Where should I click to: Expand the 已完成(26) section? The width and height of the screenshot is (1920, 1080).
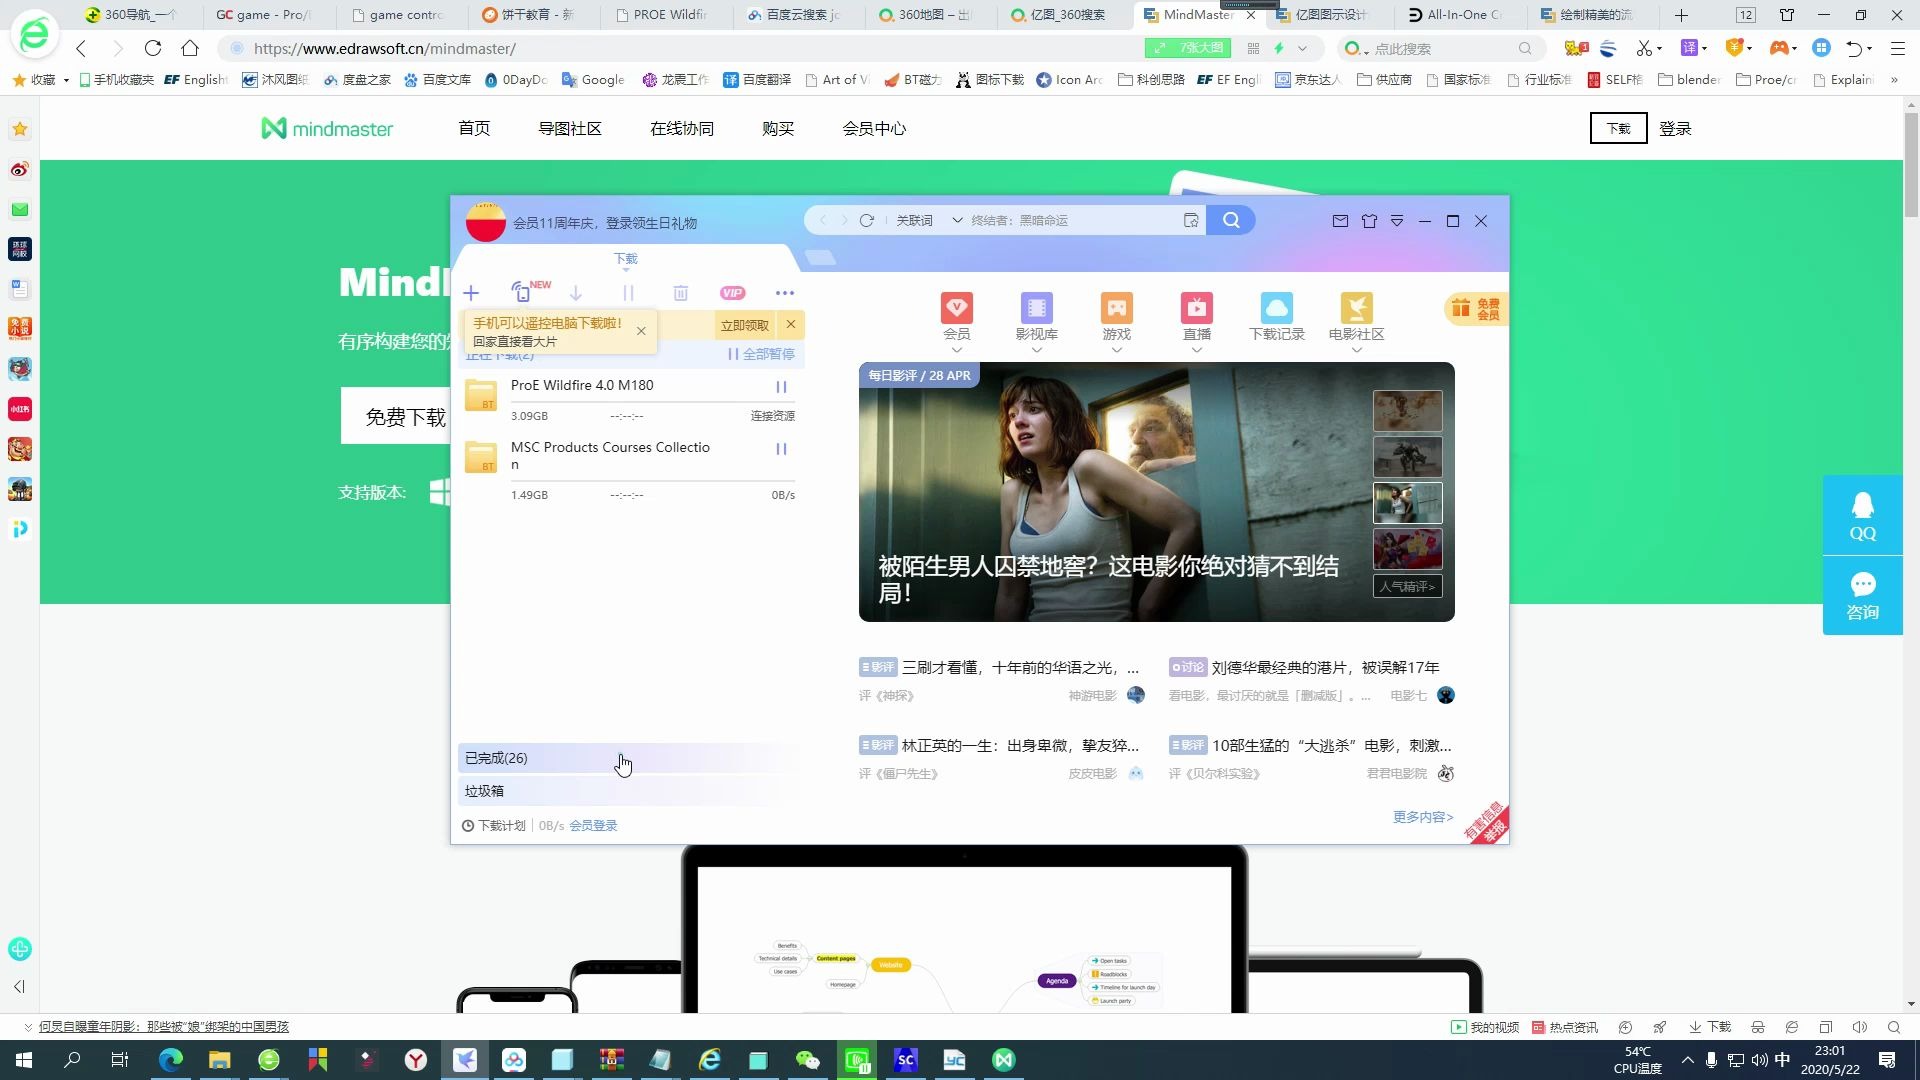628,758
